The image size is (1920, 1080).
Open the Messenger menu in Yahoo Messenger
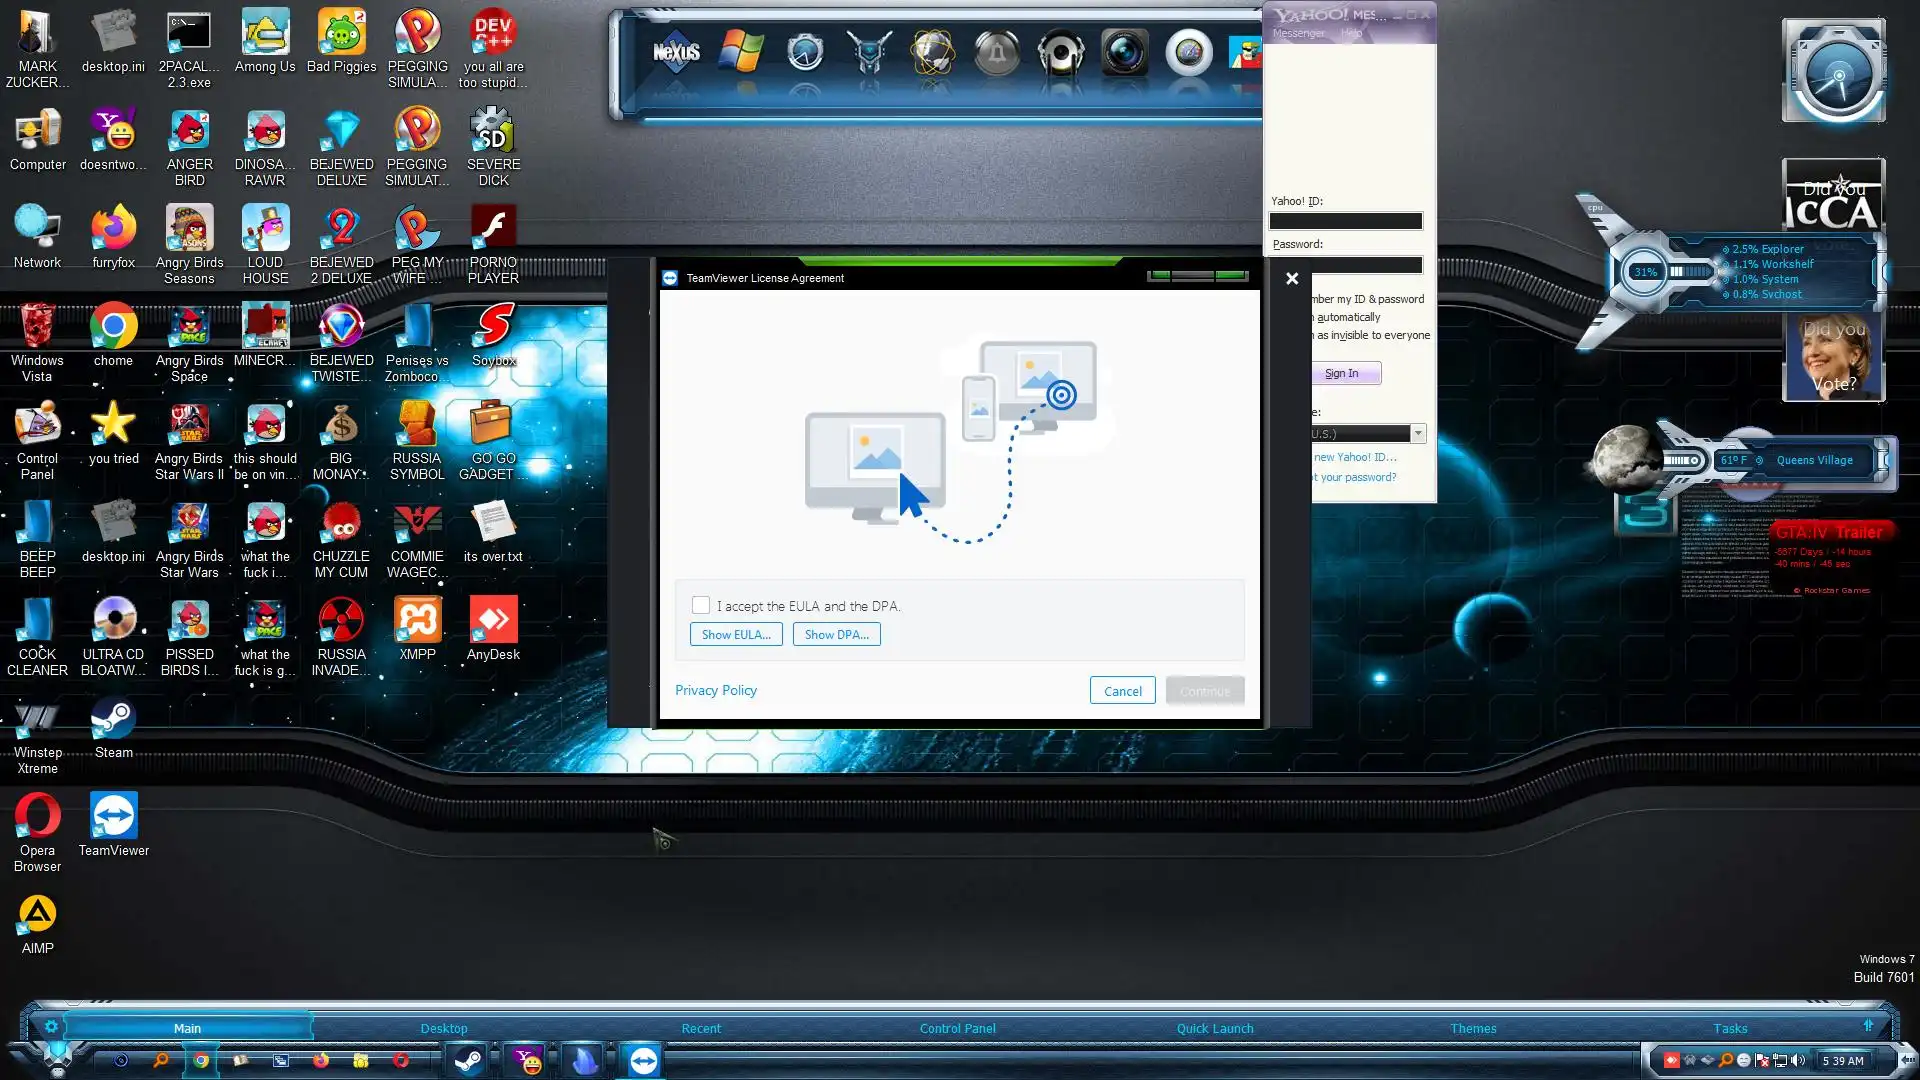(1298, 33)
